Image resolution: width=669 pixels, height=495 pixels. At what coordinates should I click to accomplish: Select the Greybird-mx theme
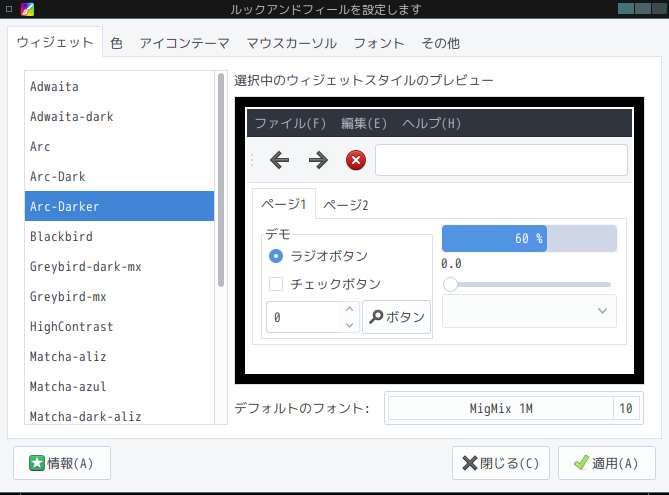point(119,296)
